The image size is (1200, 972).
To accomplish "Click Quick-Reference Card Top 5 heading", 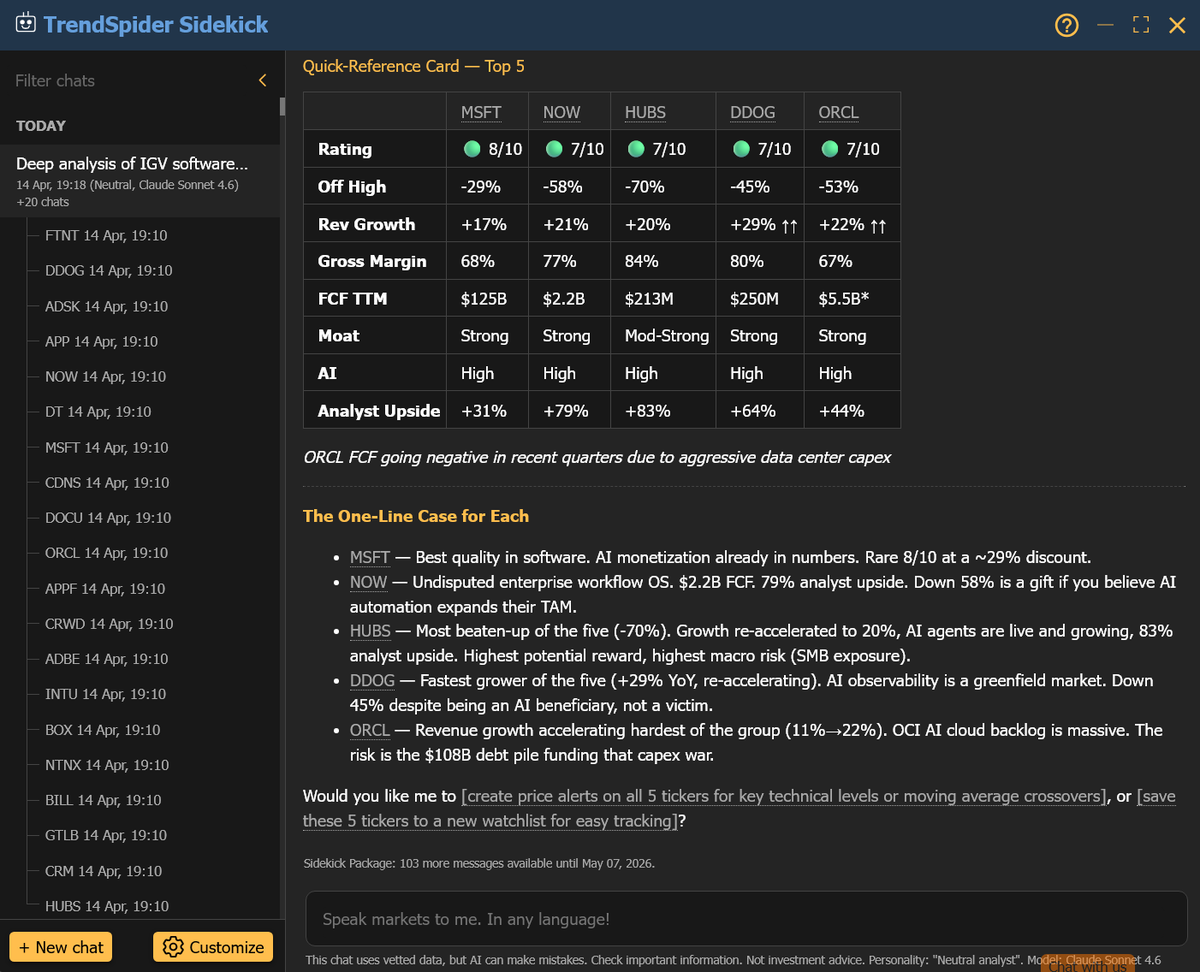I will (x=414, y=66).
